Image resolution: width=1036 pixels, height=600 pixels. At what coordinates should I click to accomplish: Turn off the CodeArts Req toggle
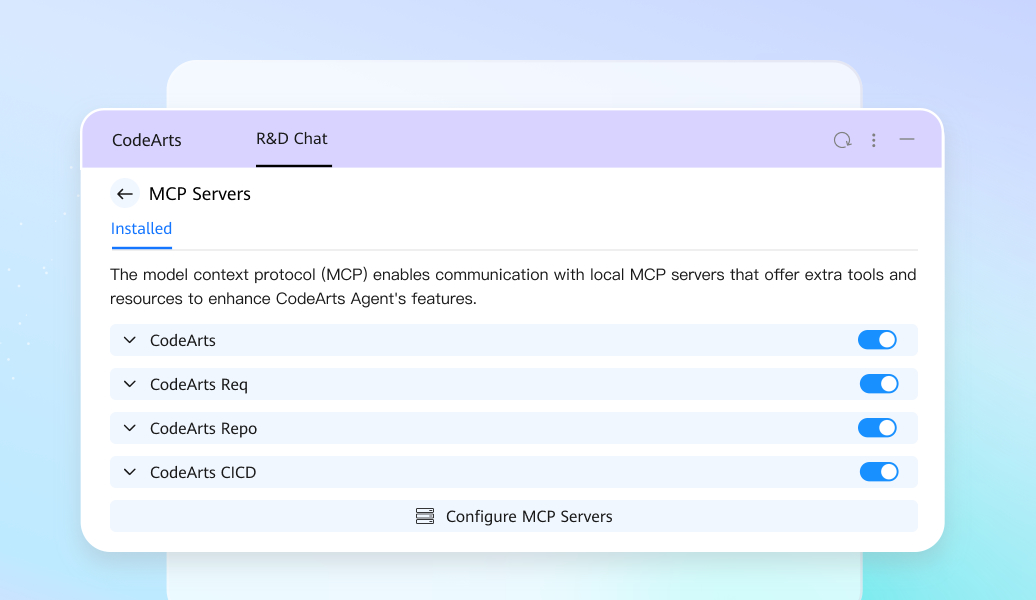pos(879,384)
